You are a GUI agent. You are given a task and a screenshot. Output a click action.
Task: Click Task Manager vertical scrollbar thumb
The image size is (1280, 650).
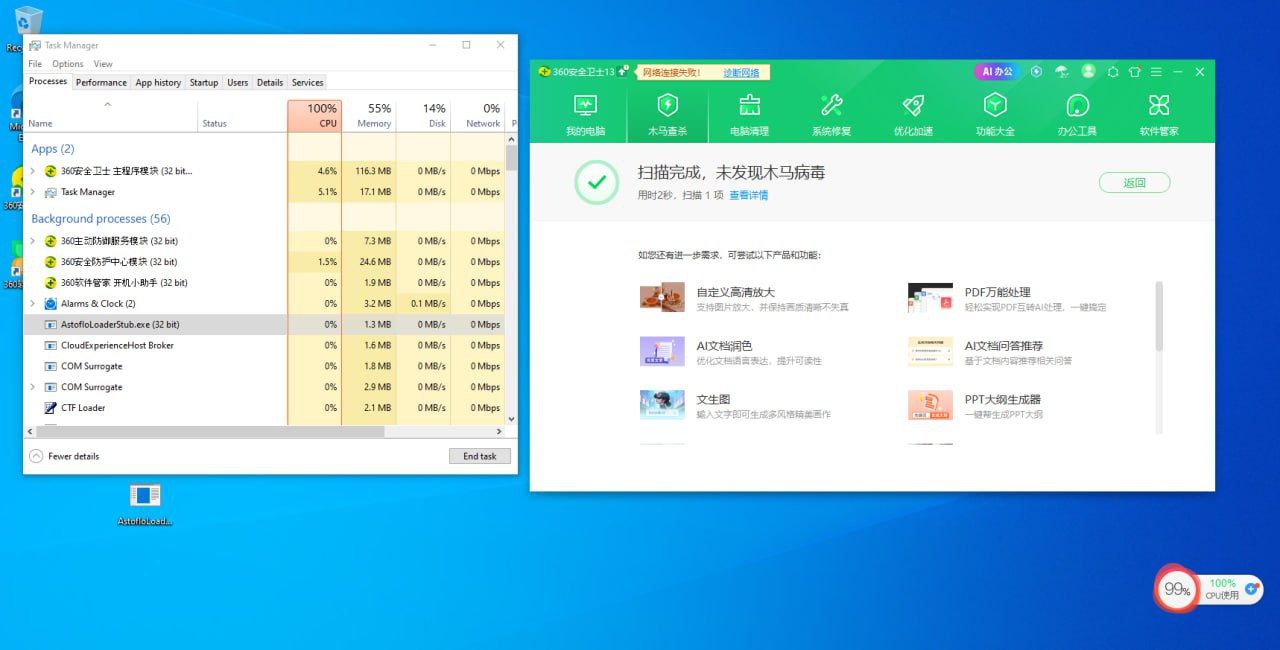click(x=511, y=158)
